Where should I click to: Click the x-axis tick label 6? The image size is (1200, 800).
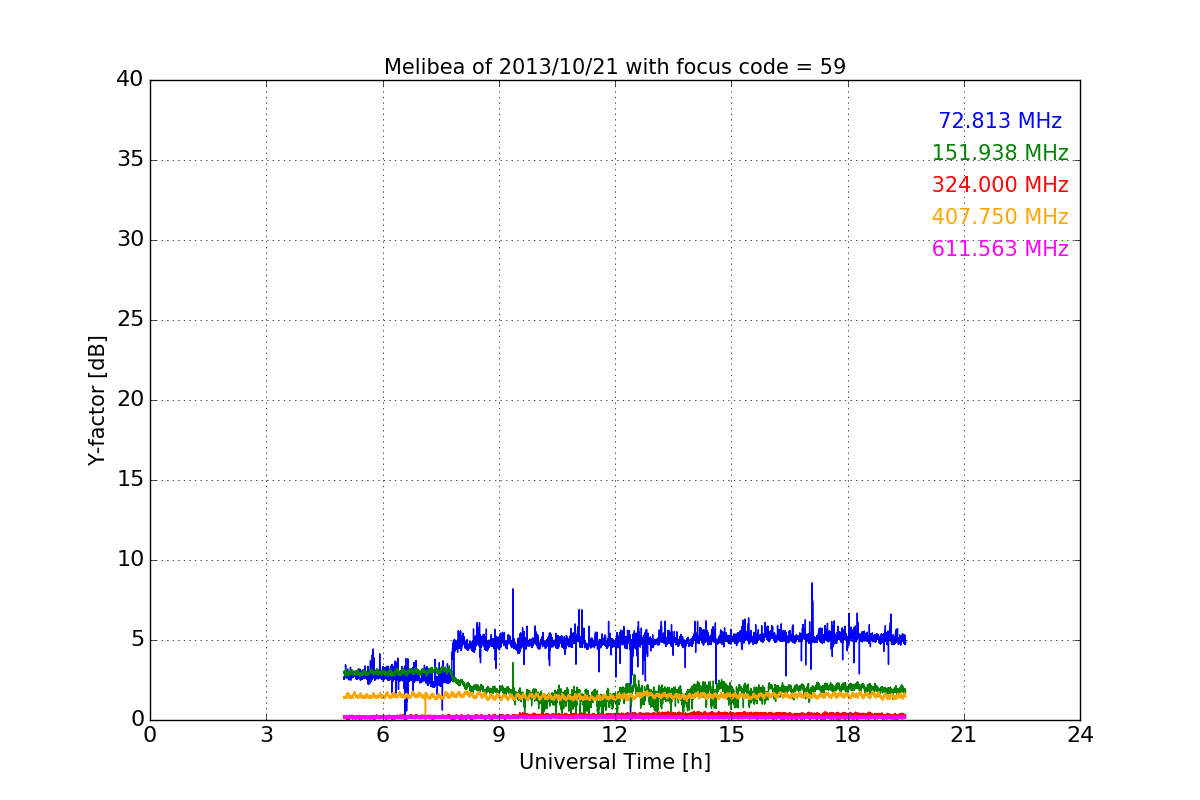pos(382,734)
